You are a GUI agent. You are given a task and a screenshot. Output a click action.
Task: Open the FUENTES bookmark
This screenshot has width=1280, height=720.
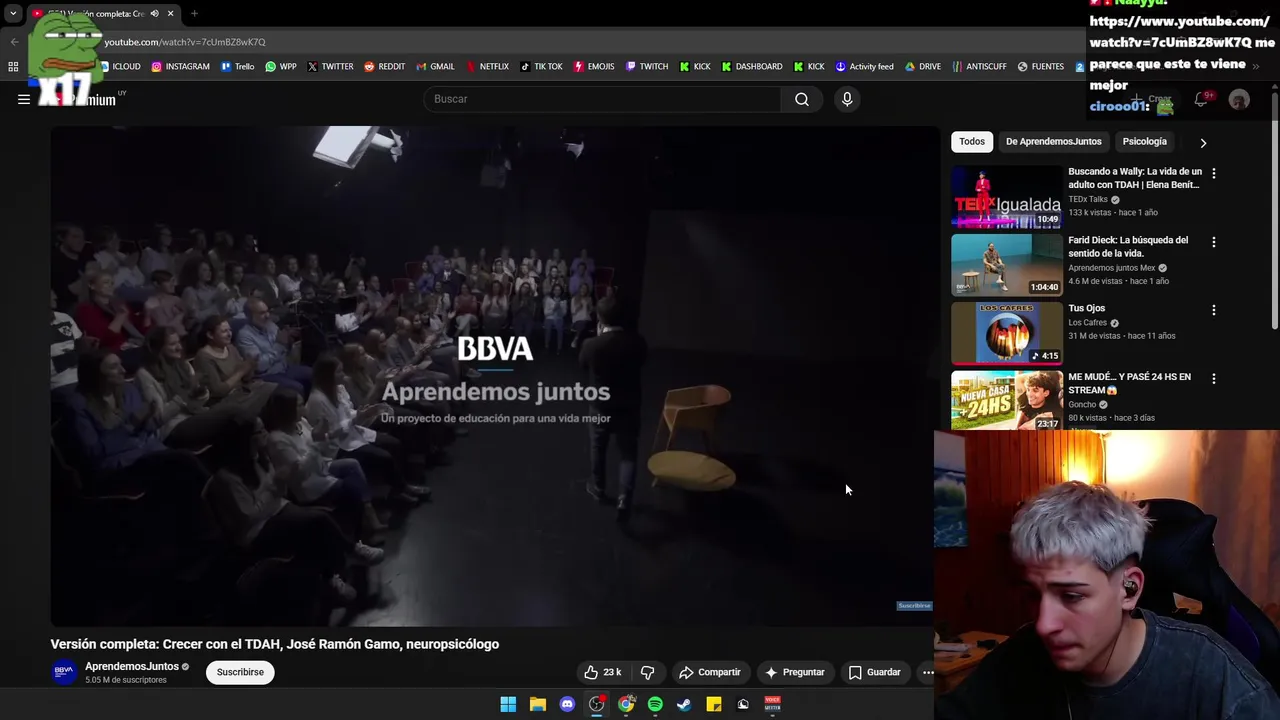pyautogui.click(x=1040, y=66)
